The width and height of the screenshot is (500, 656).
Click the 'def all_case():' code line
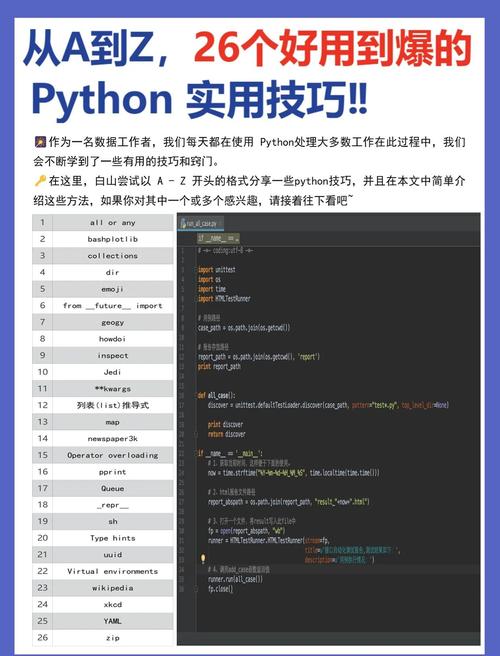tap(217, 395)
